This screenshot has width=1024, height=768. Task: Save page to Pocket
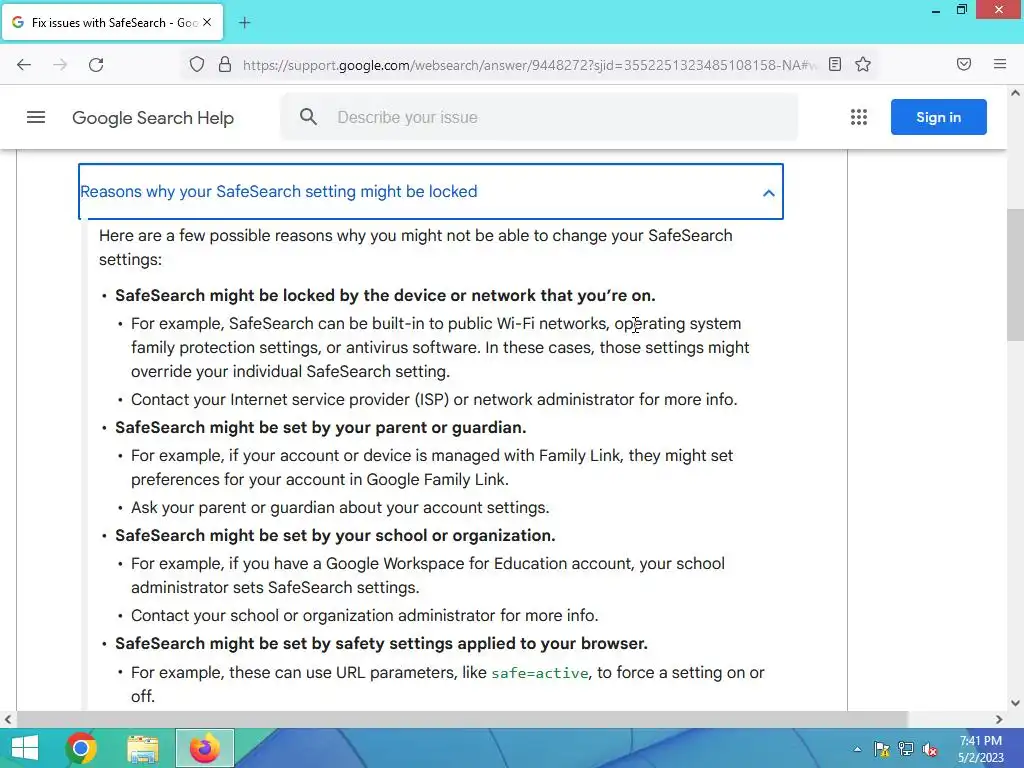coord(964,64)
